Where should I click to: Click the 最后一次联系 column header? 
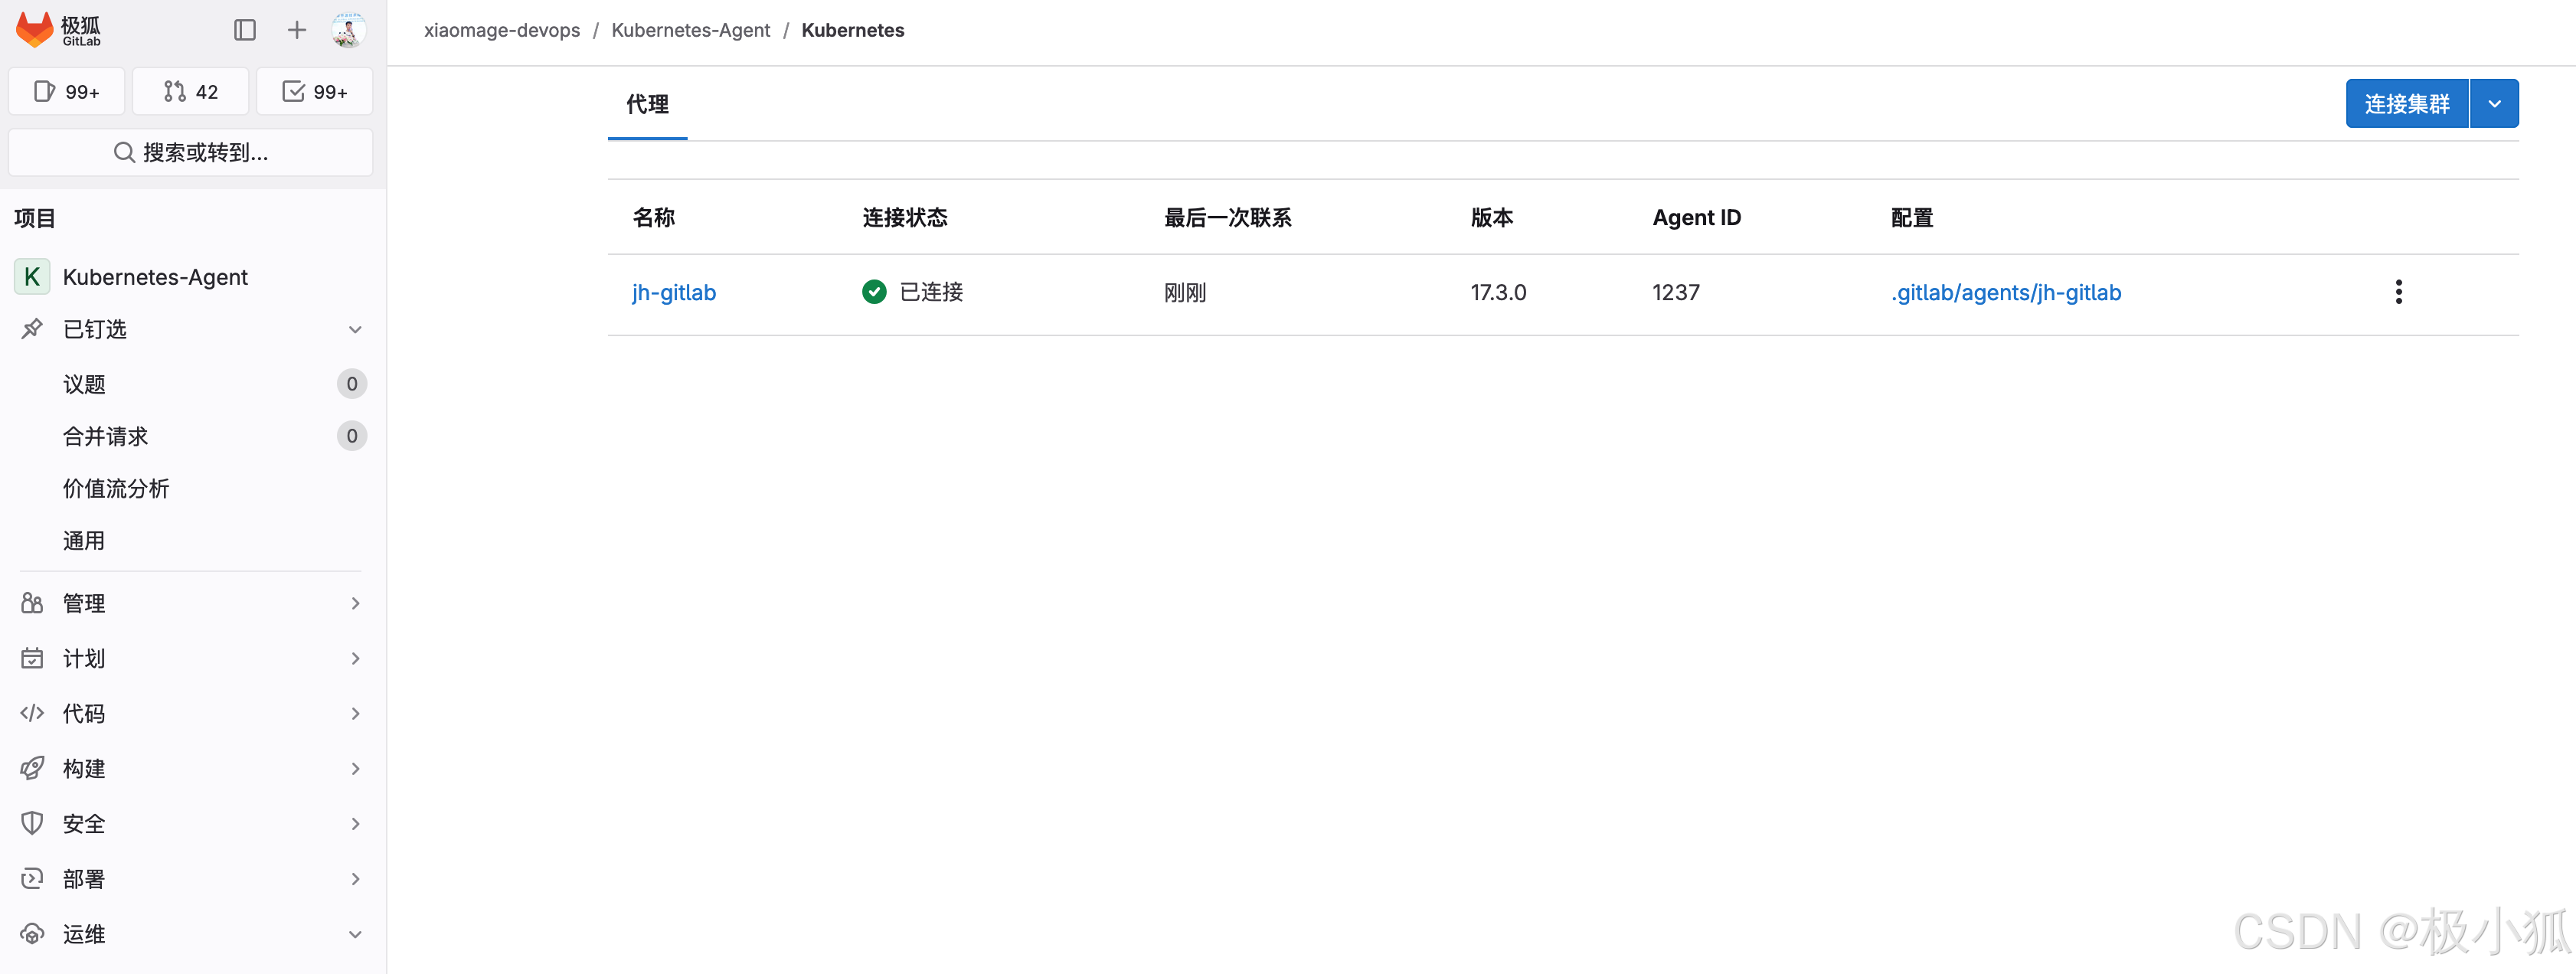pyautogui.click(x=1228, y=217)
